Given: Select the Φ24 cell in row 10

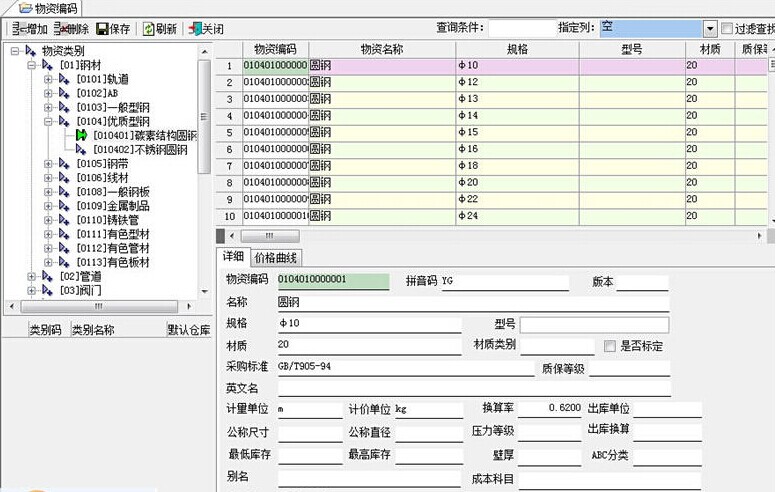Looking at the screenshot, I should pos(517,216).
